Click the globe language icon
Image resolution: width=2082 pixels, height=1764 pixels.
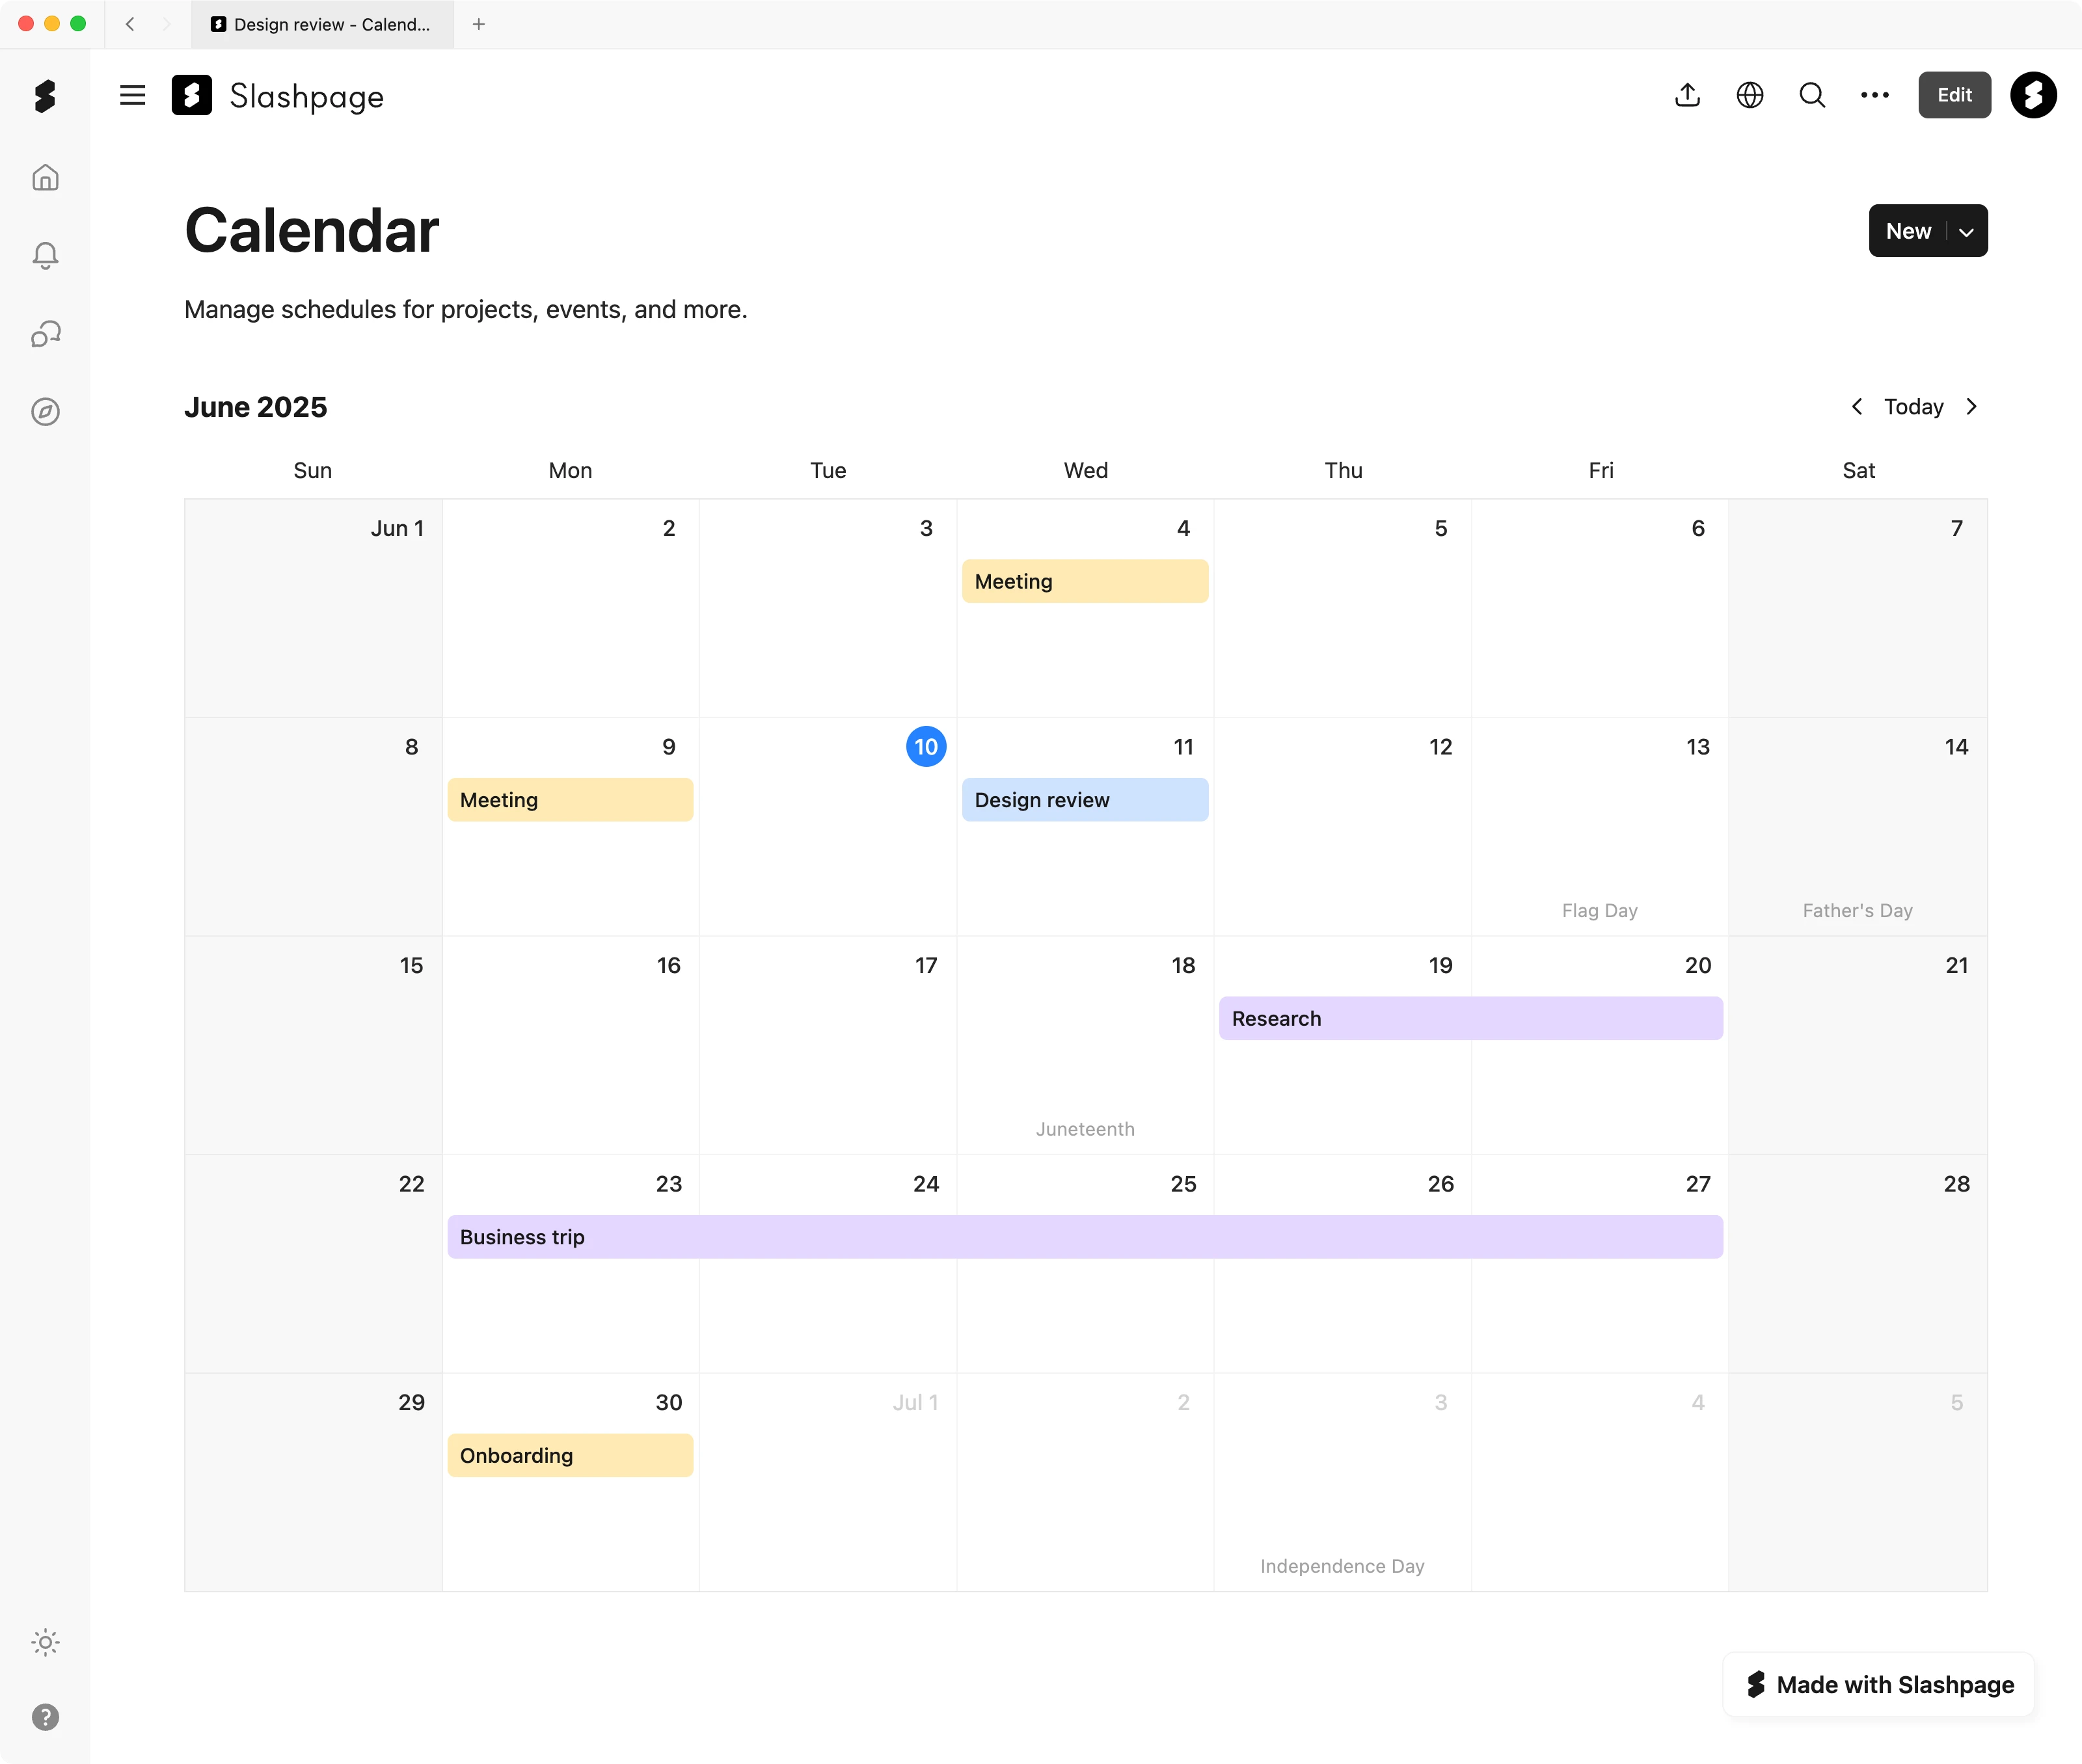coord(1749,95)
